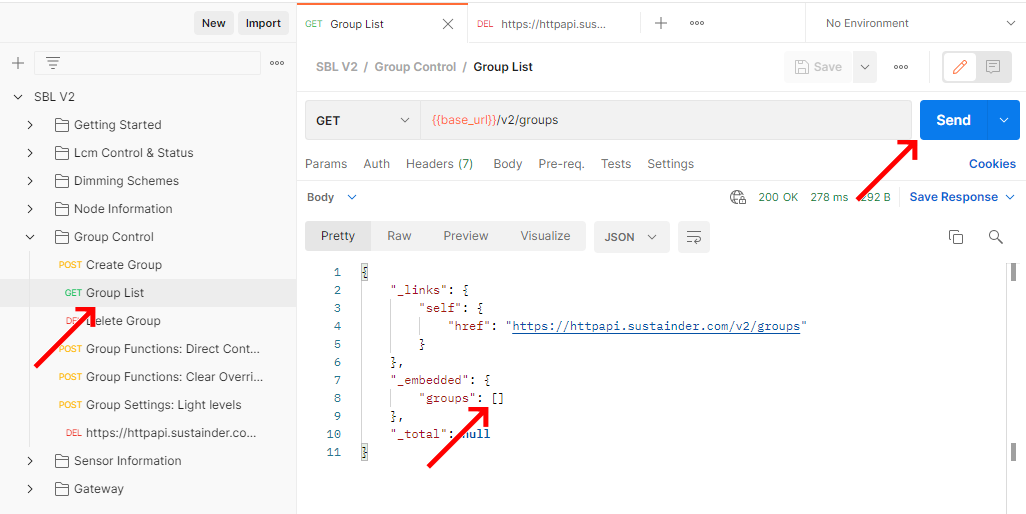
Task: Open sidebar three-dot options menu
Action: click(277, 63)
